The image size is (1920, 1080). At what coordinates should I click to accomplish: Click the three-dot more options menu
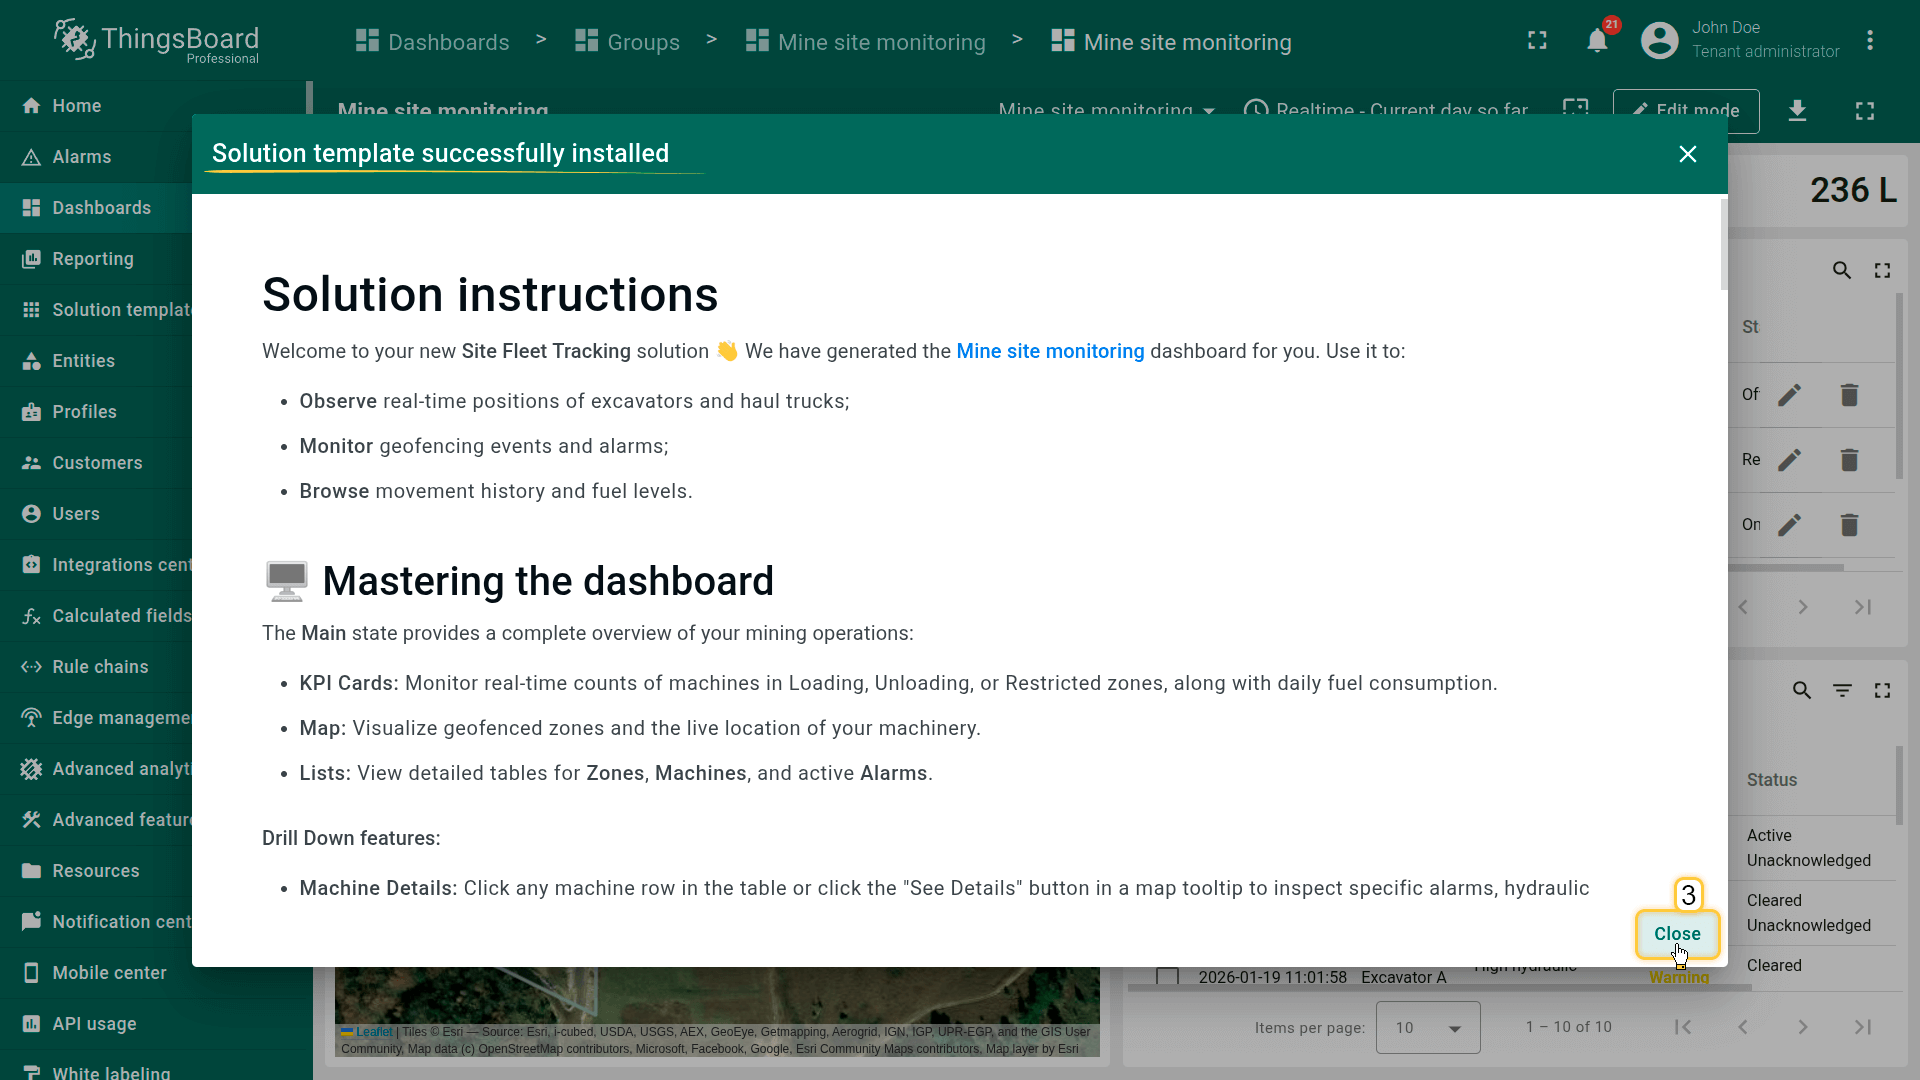point(1869,41)
